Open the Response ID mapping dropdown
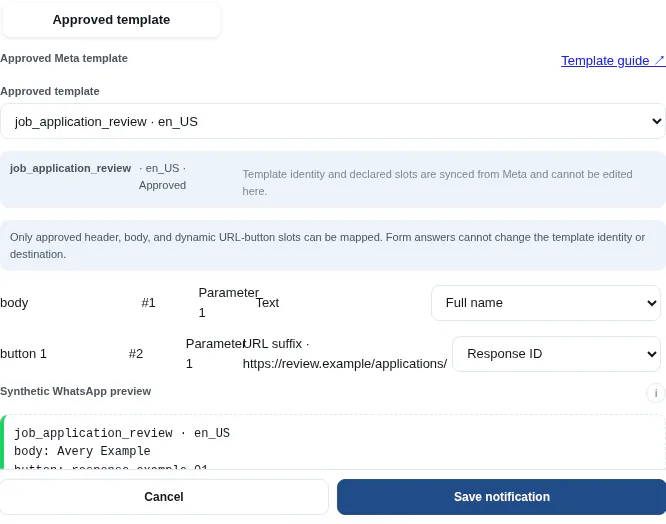The width and height of the screenshot is (666, 524). (x=556, y=354)
